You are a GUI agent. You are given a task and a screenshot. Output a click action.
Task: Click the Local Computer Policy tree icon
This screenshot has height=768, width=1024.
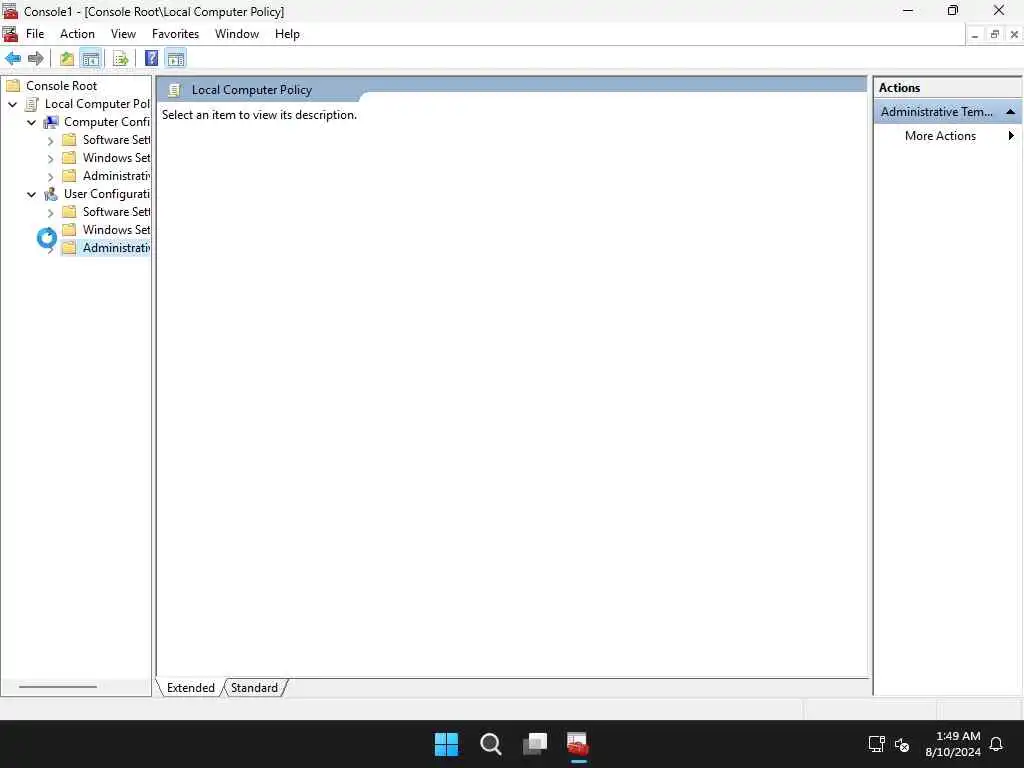tap(32, 104)
